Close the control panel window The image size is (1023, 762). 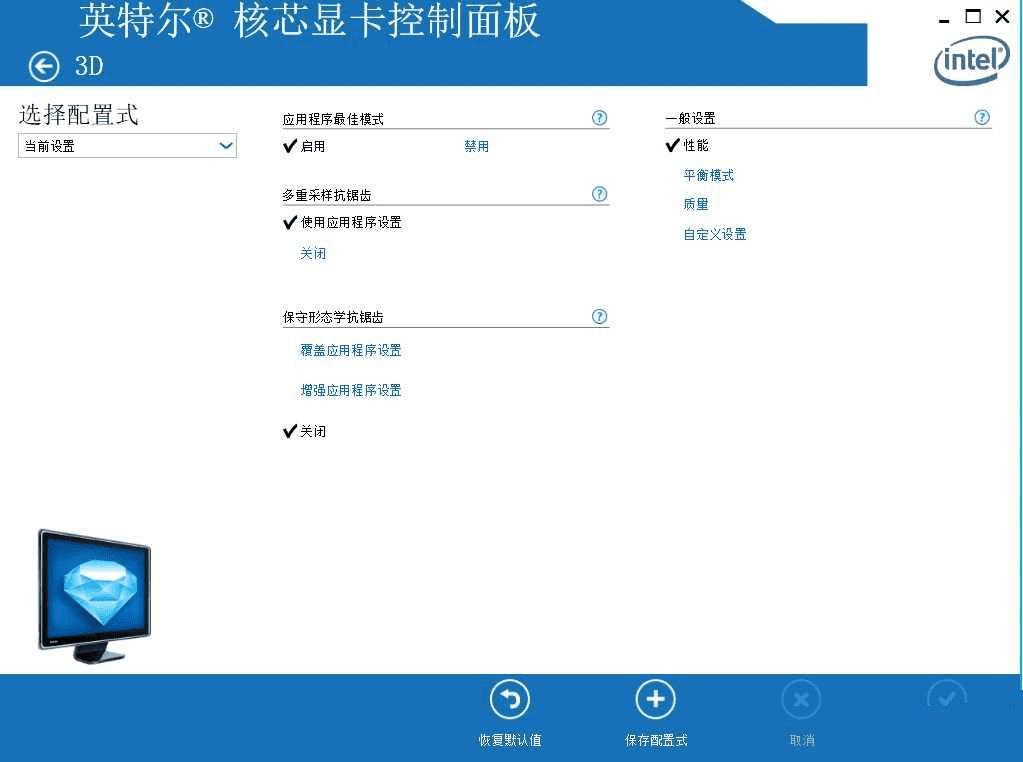[x=1002, y=16]
